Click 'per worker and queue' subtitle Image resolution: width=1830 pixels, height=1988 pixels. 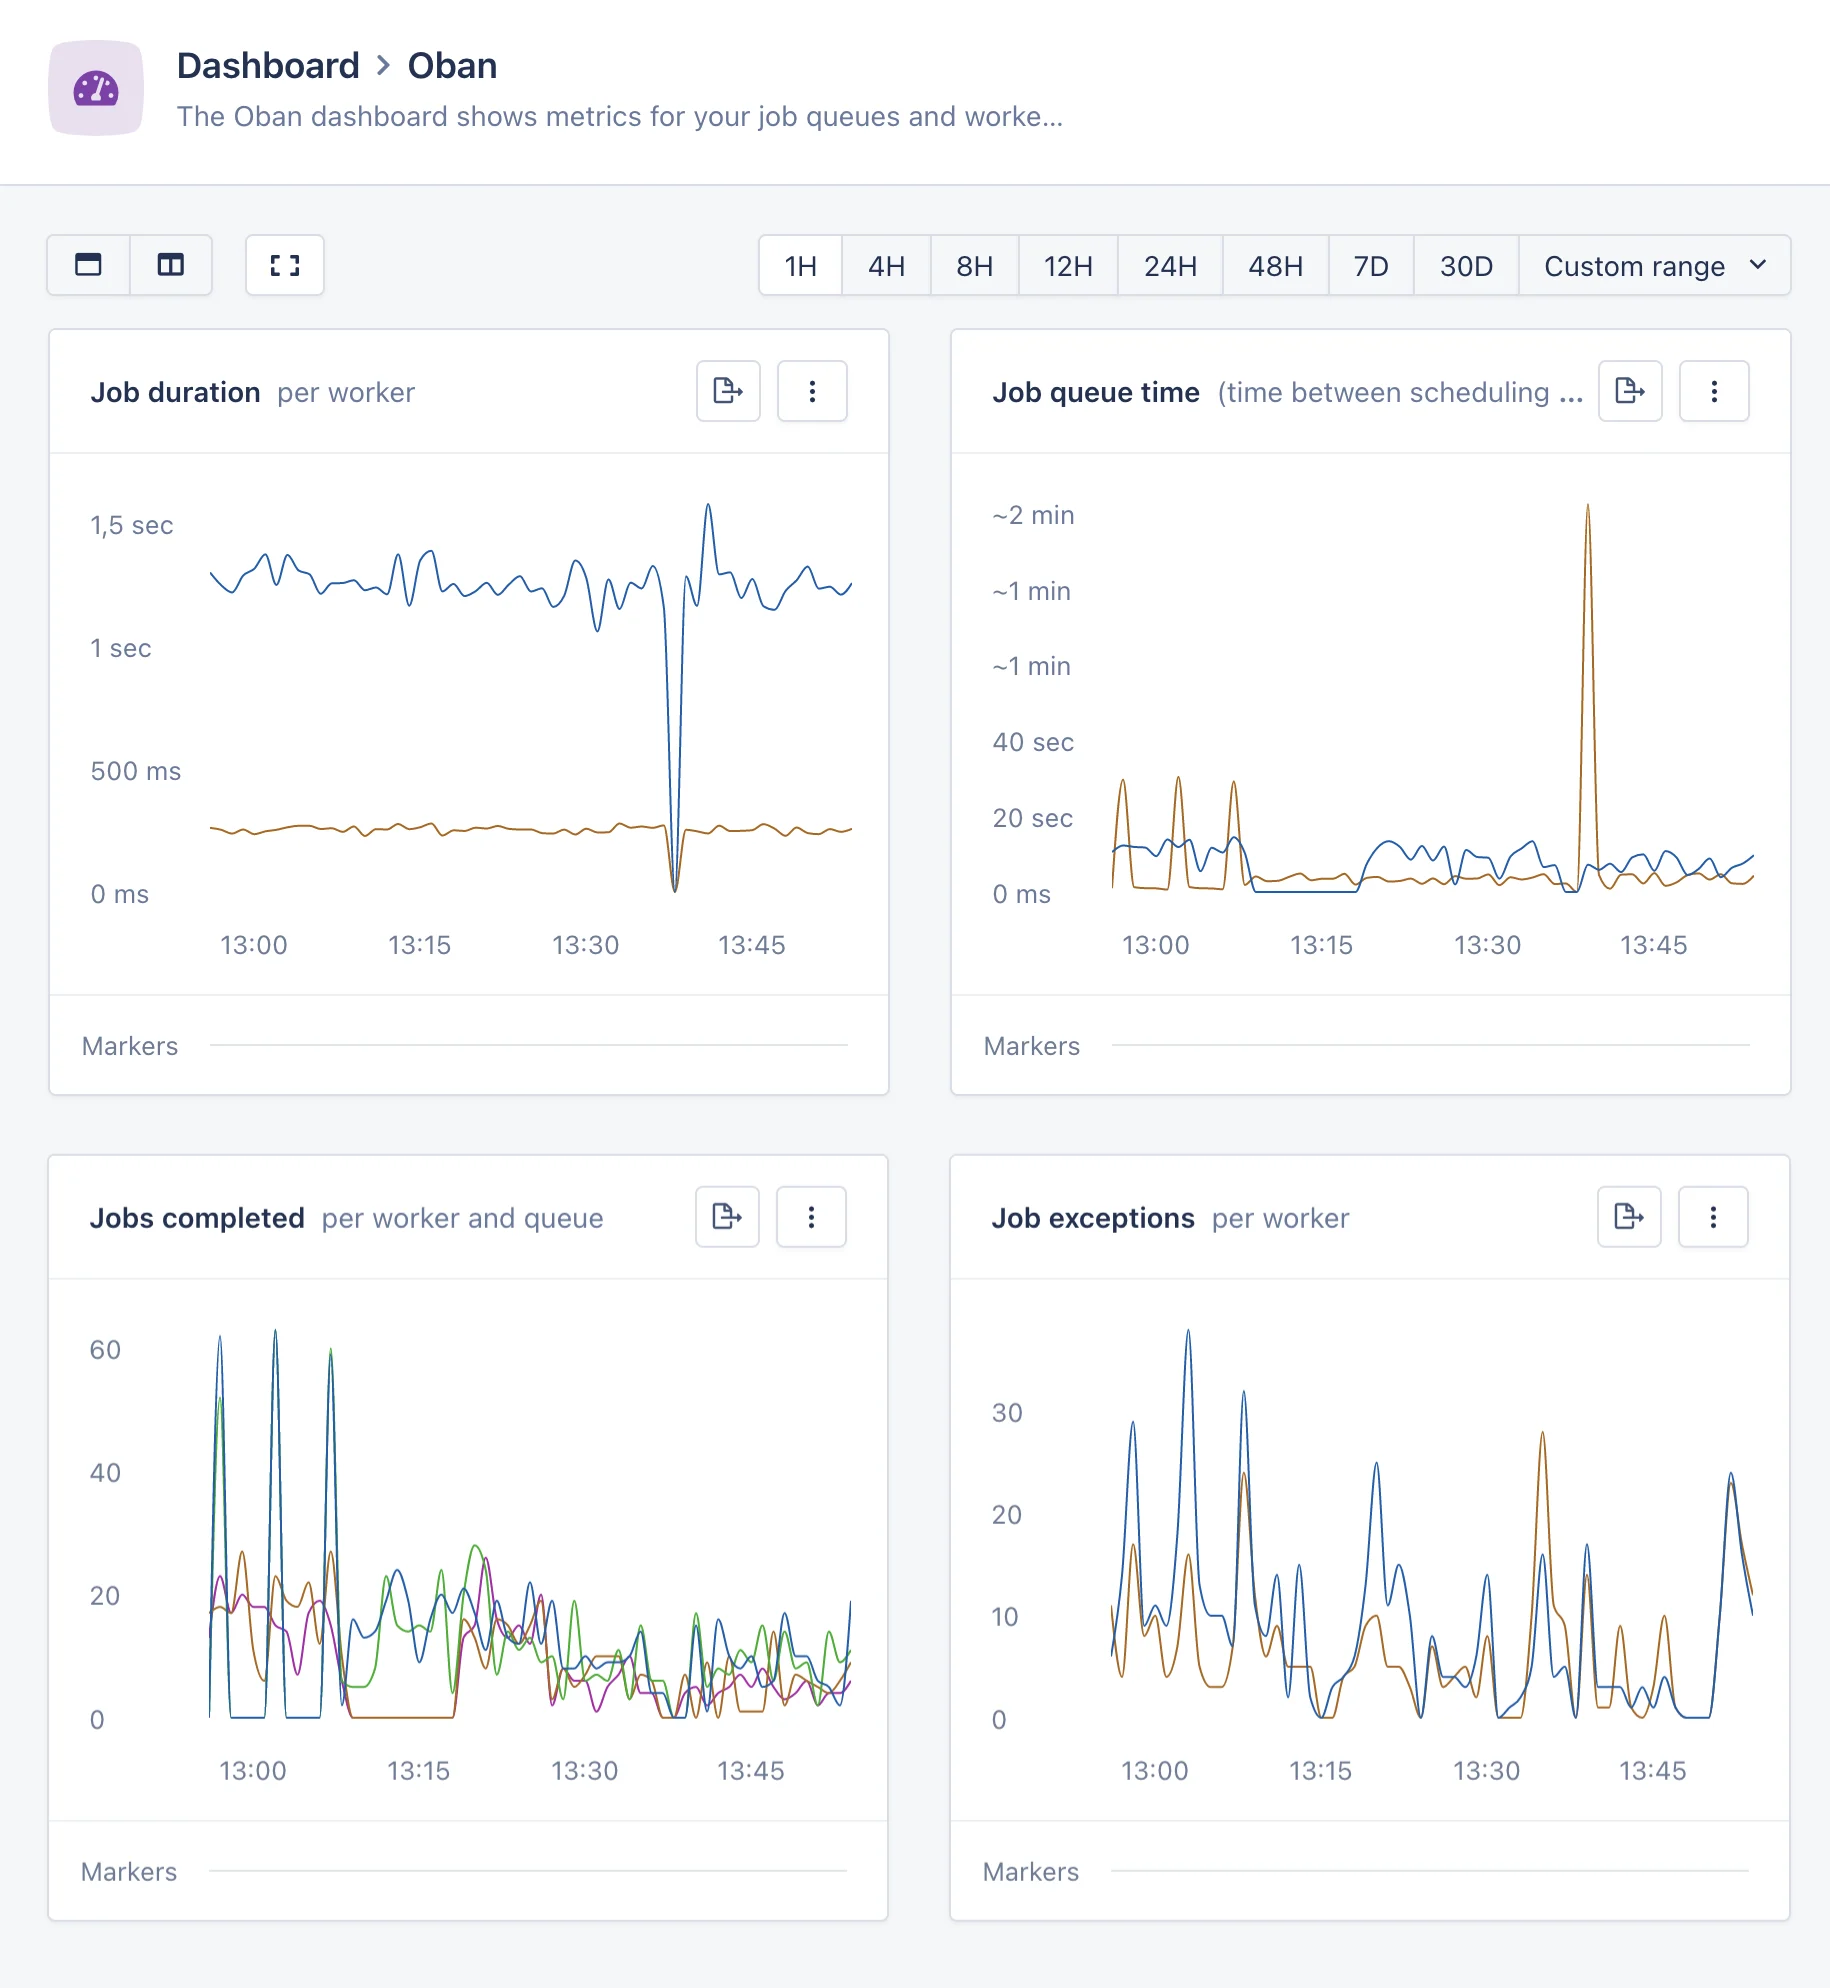(463, 1219)
